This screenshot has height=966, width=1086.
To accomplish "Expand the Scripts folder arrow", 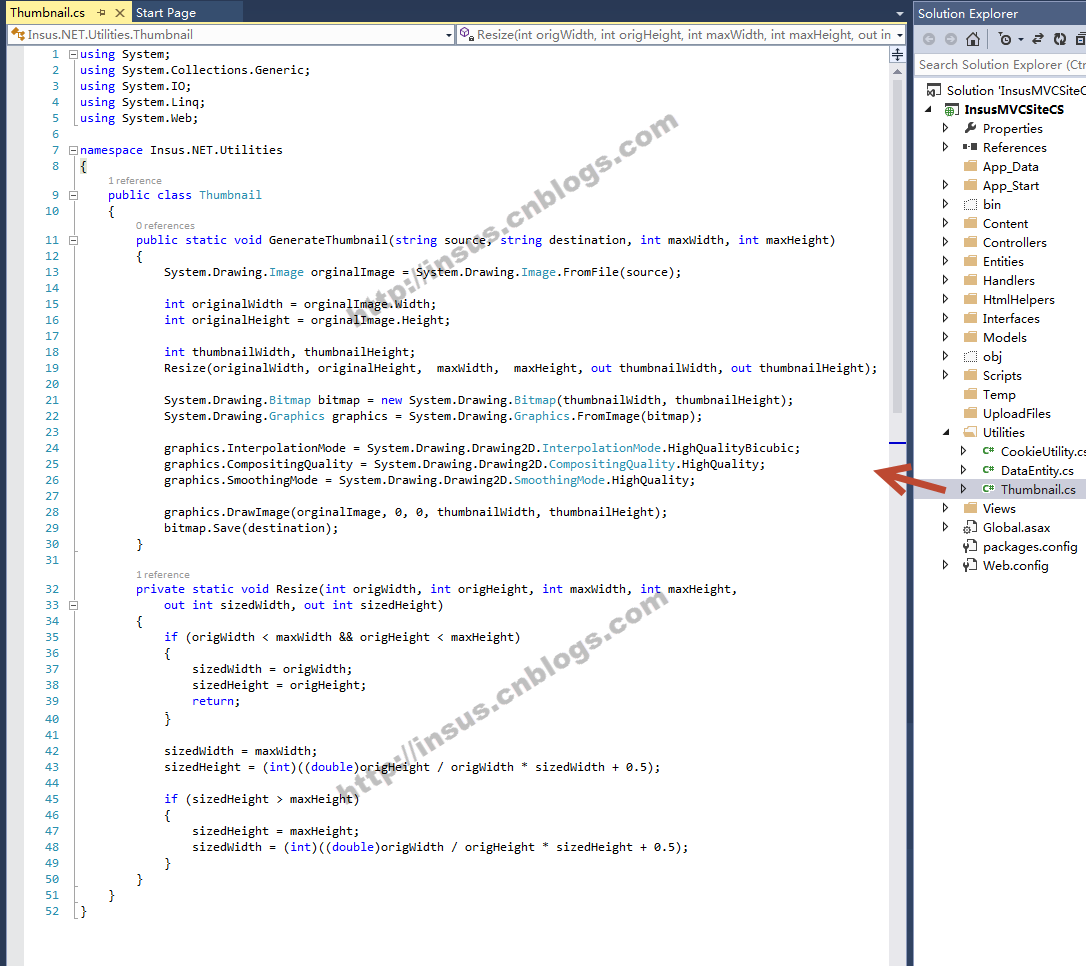I will (945, 375).
